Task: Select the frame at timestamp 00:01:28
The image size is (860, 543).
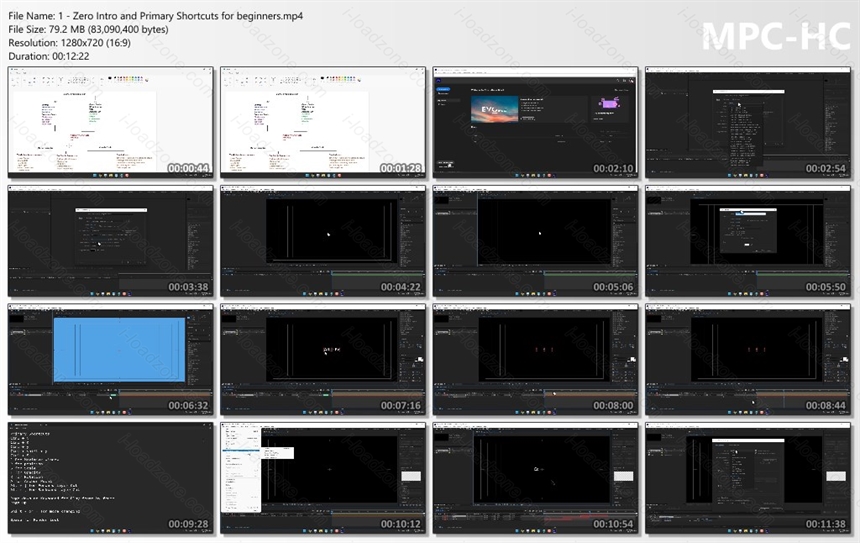Action: [323, 123]
